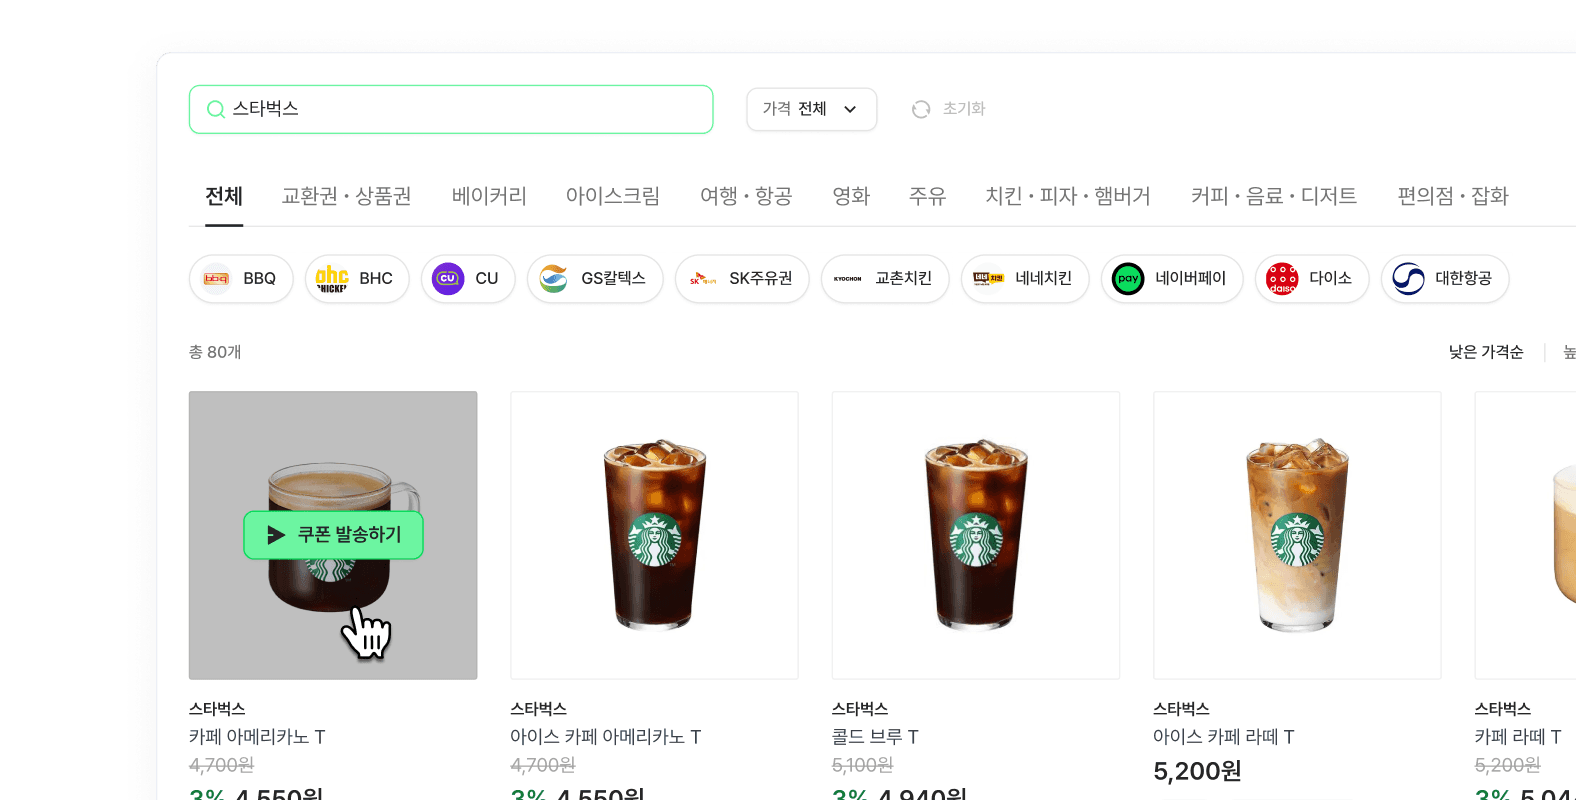This screenshot has width=1576, height=800.
Task: Open the 콜드 브루 T product image
Action: [976, 535]
